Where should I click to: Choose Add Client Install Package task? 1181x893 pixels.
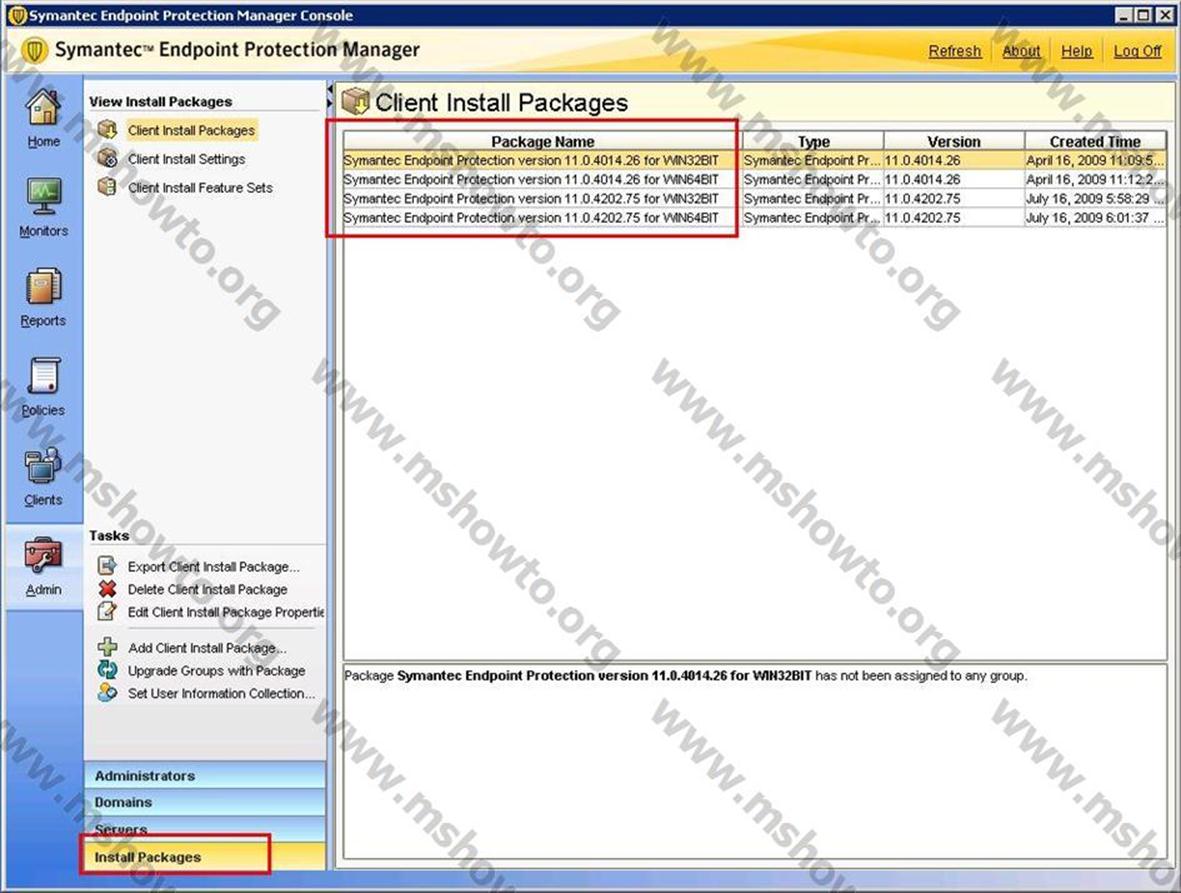(x=207, y=648)
